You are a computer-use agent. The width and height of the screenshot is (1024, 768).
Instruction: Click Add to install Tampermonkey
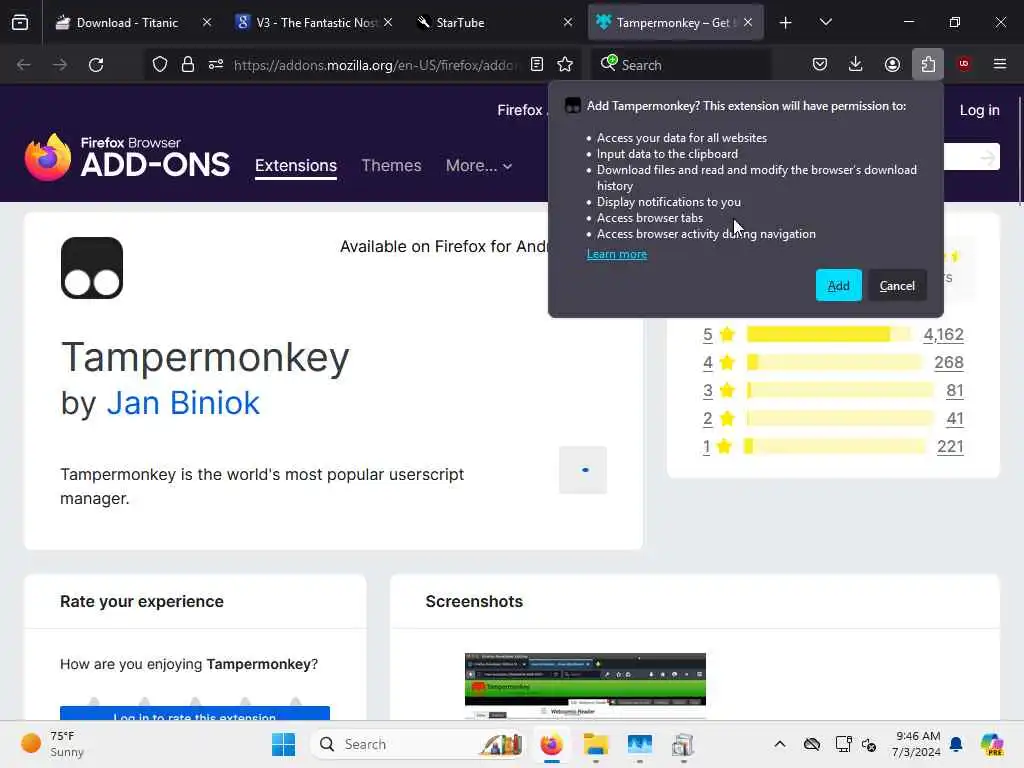tap(839, 285)
